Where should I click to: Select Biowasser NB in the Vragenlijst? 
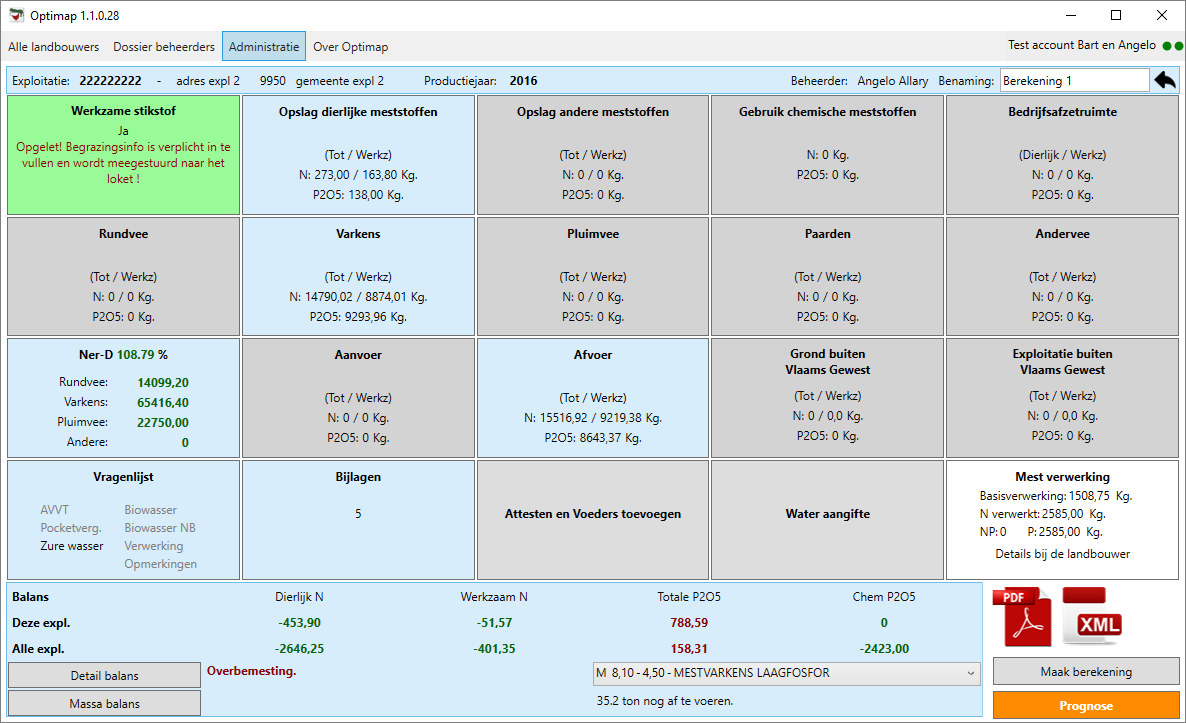coord(160,528)
